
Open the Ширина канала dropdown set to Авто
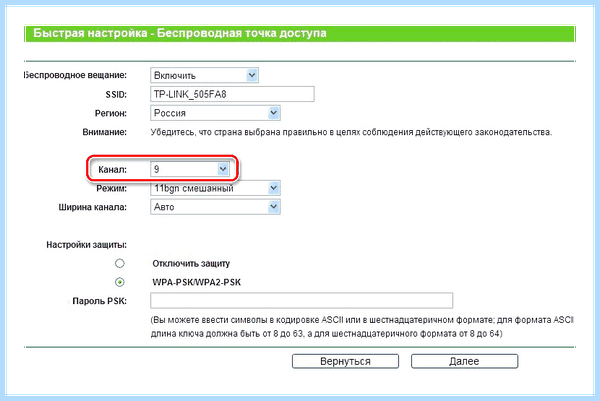coord(215,207)
